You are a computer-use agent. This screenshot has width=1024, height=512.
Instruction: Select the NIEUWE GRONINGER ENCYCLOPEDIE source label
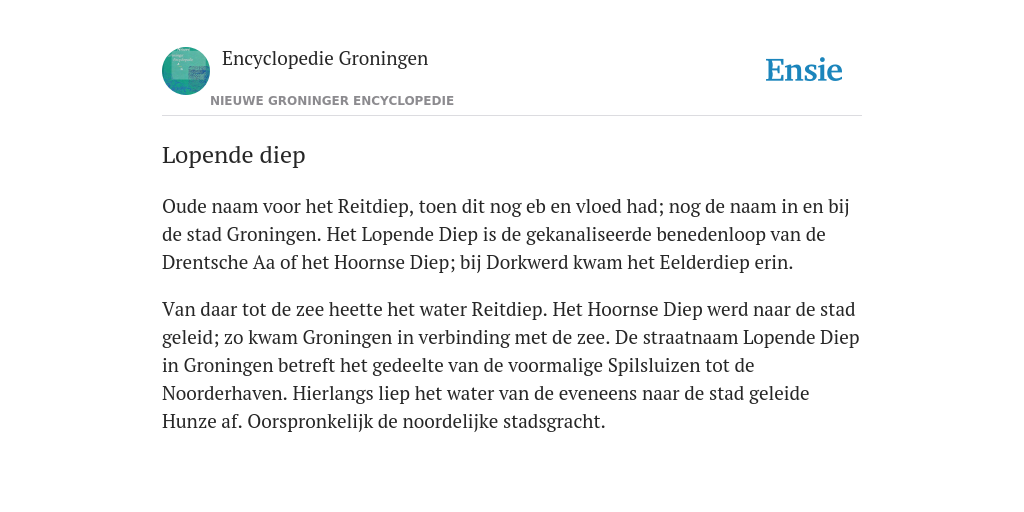332,101
